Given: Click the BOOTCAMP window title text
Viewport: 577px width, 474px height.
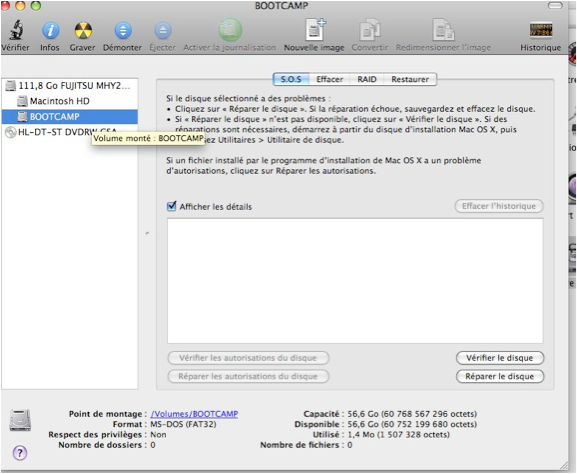Looking at the screenshot, I should pyautogui.click(x=282, y=6).
